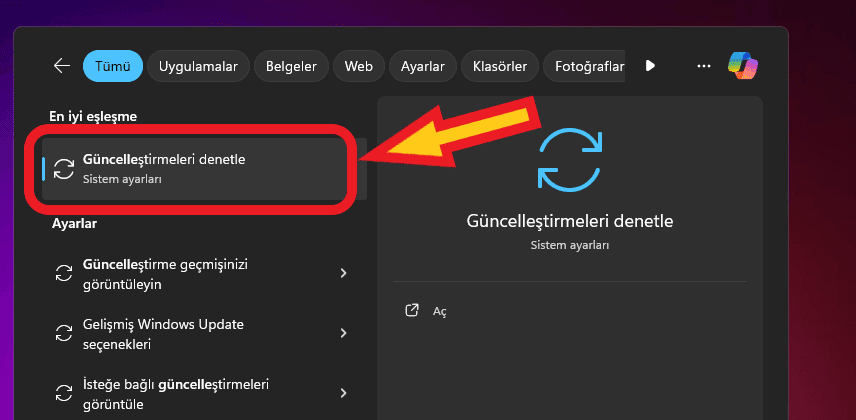Click sync icon next to Güncelleştirme geçmişinizi görüntüleyin
The width and height of the screenshot is (856, 420).
click(64, 274)
